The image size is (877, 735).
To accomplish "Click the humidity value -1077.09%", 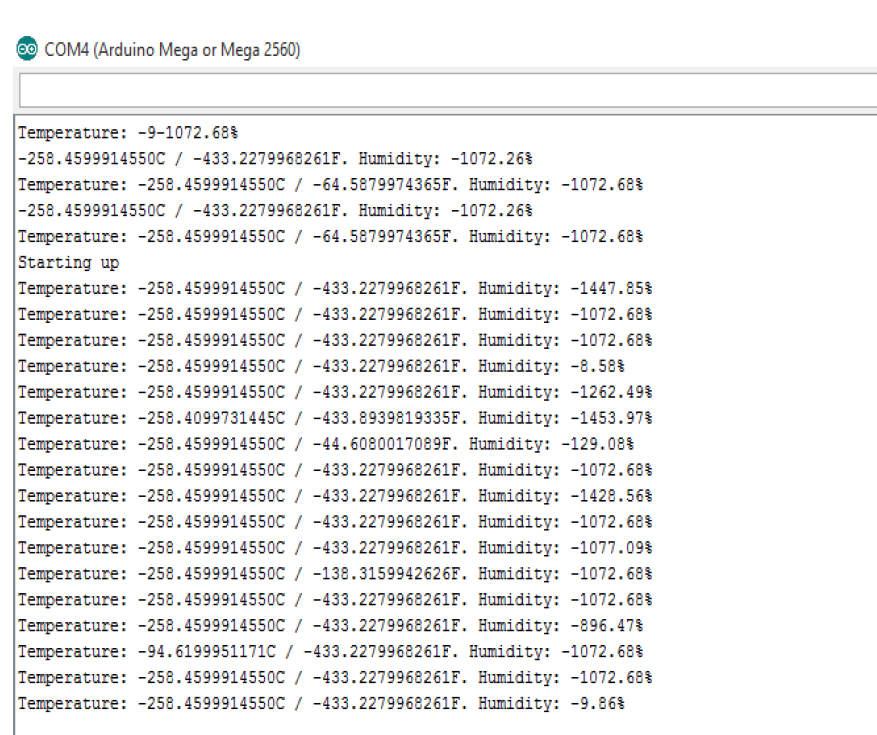I will (x=611, y=548).
